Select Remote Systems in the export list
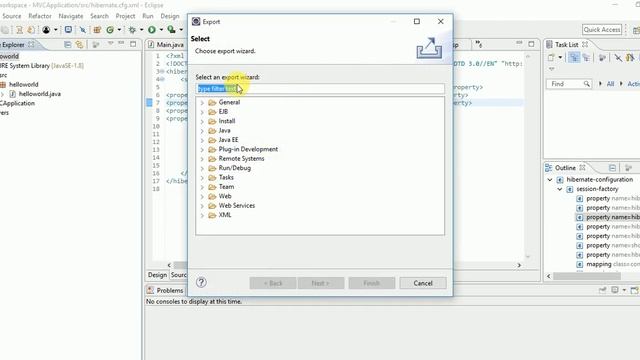Screen dimensions: 640x360 point(241,159)
